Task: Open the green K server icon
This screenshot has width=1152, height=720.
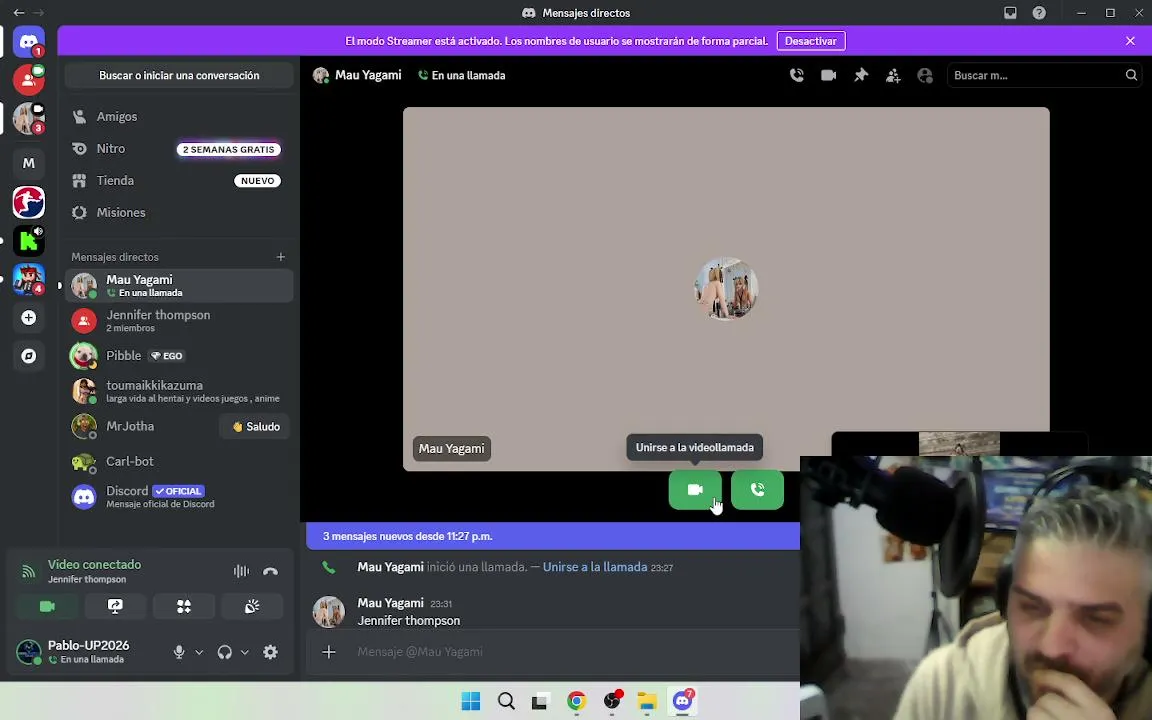Action: click(x=29, y=240)
